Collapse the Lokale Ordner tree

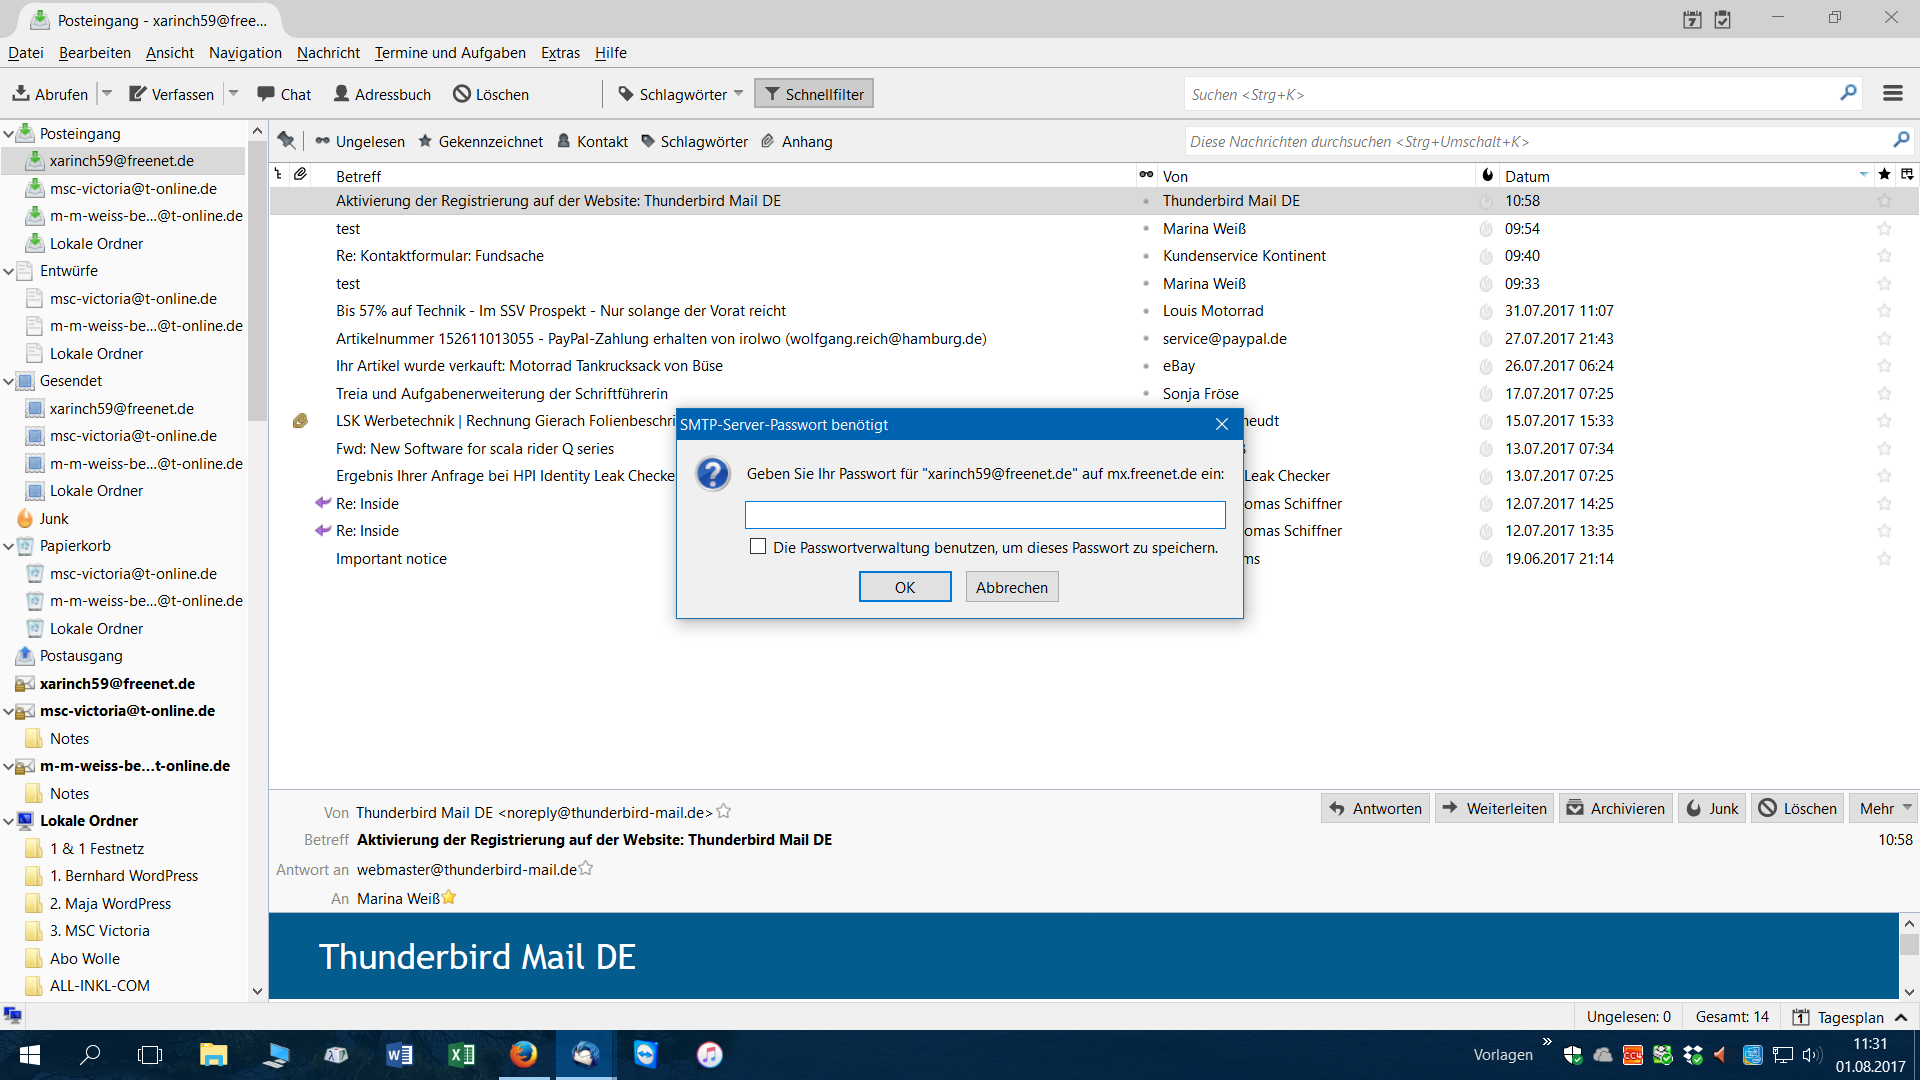coord(9,821)
